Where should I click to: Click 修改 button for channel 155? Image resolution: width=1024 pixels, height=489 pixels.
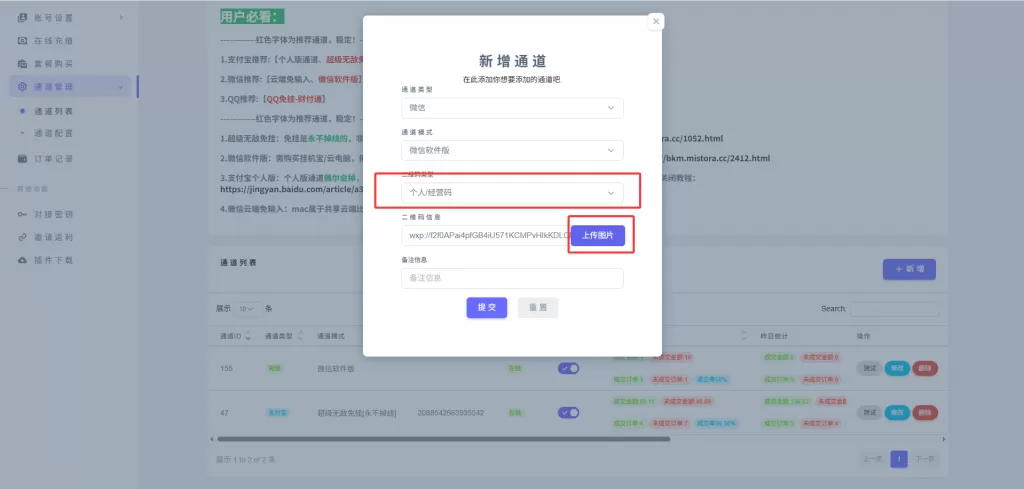(x=897, y=368)
